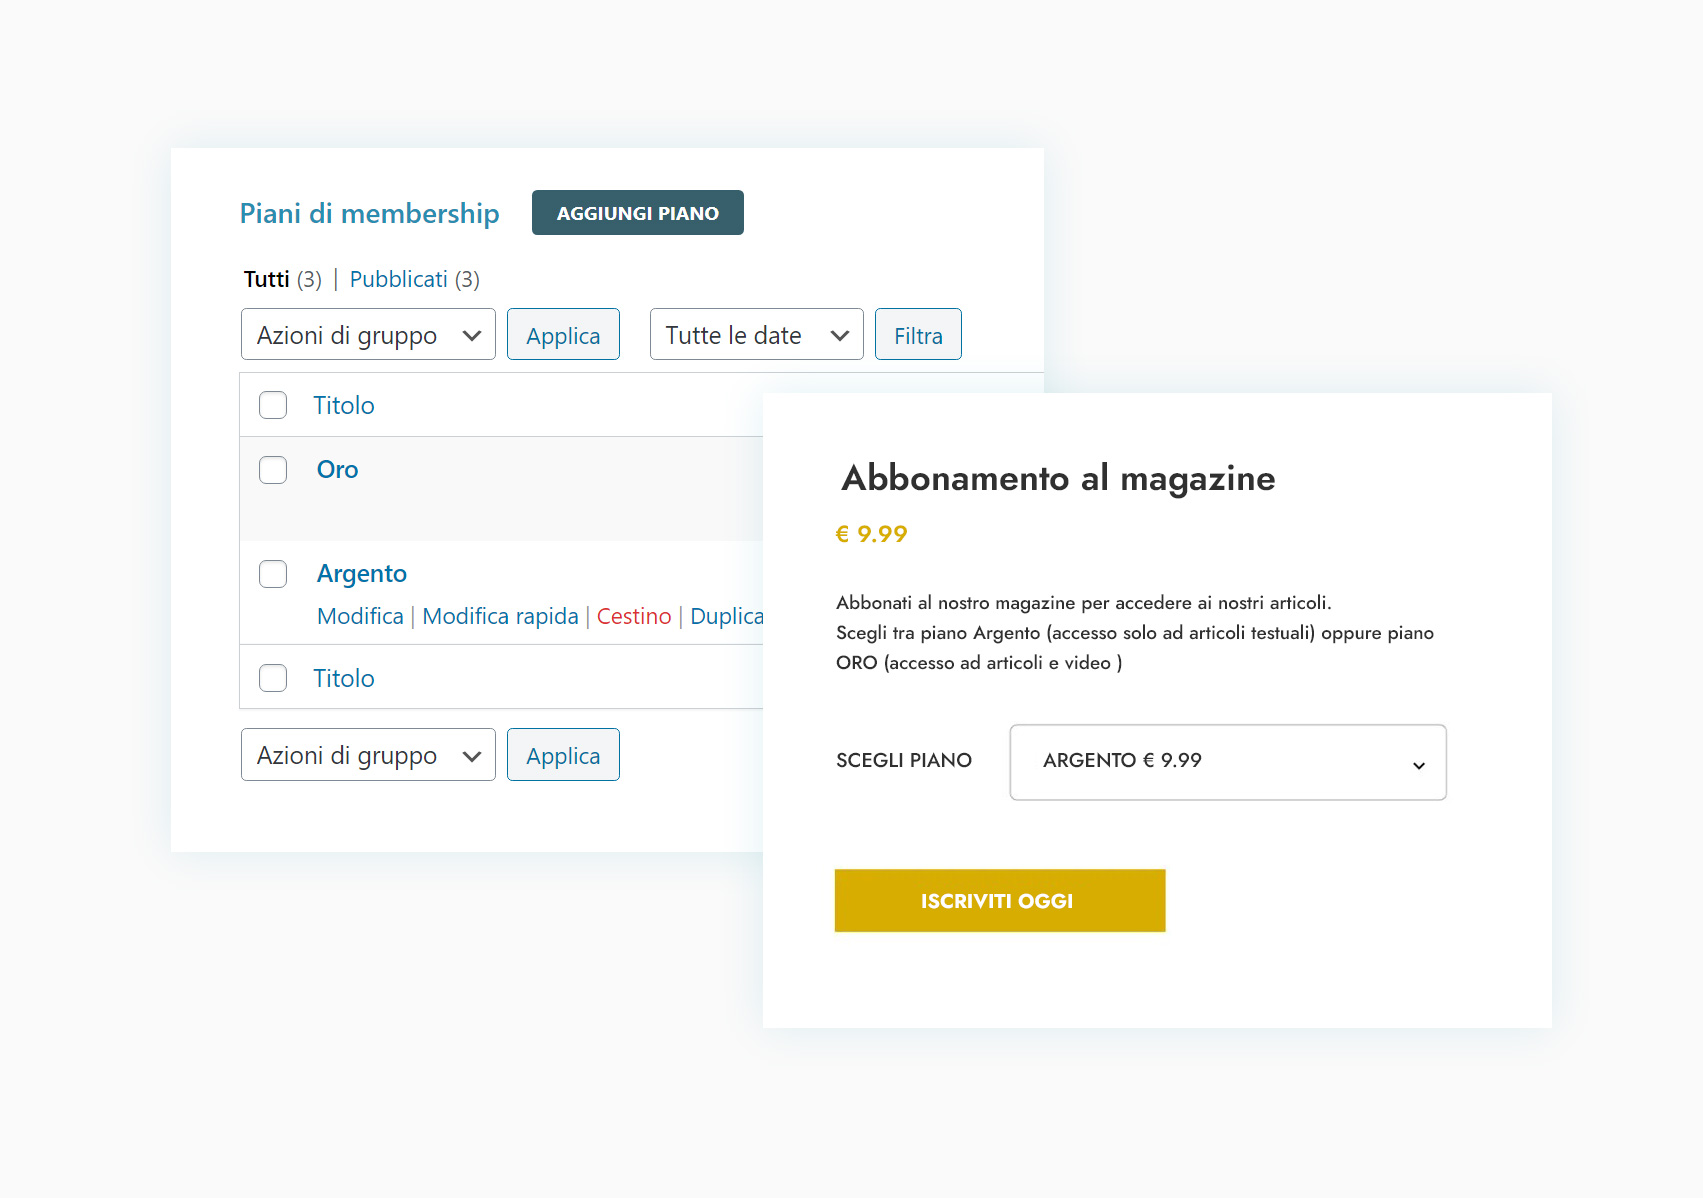The width and height of the screenshot is (1703, 1198).
Task: Sort by the header Titolo column
Action: pos(343,405)
